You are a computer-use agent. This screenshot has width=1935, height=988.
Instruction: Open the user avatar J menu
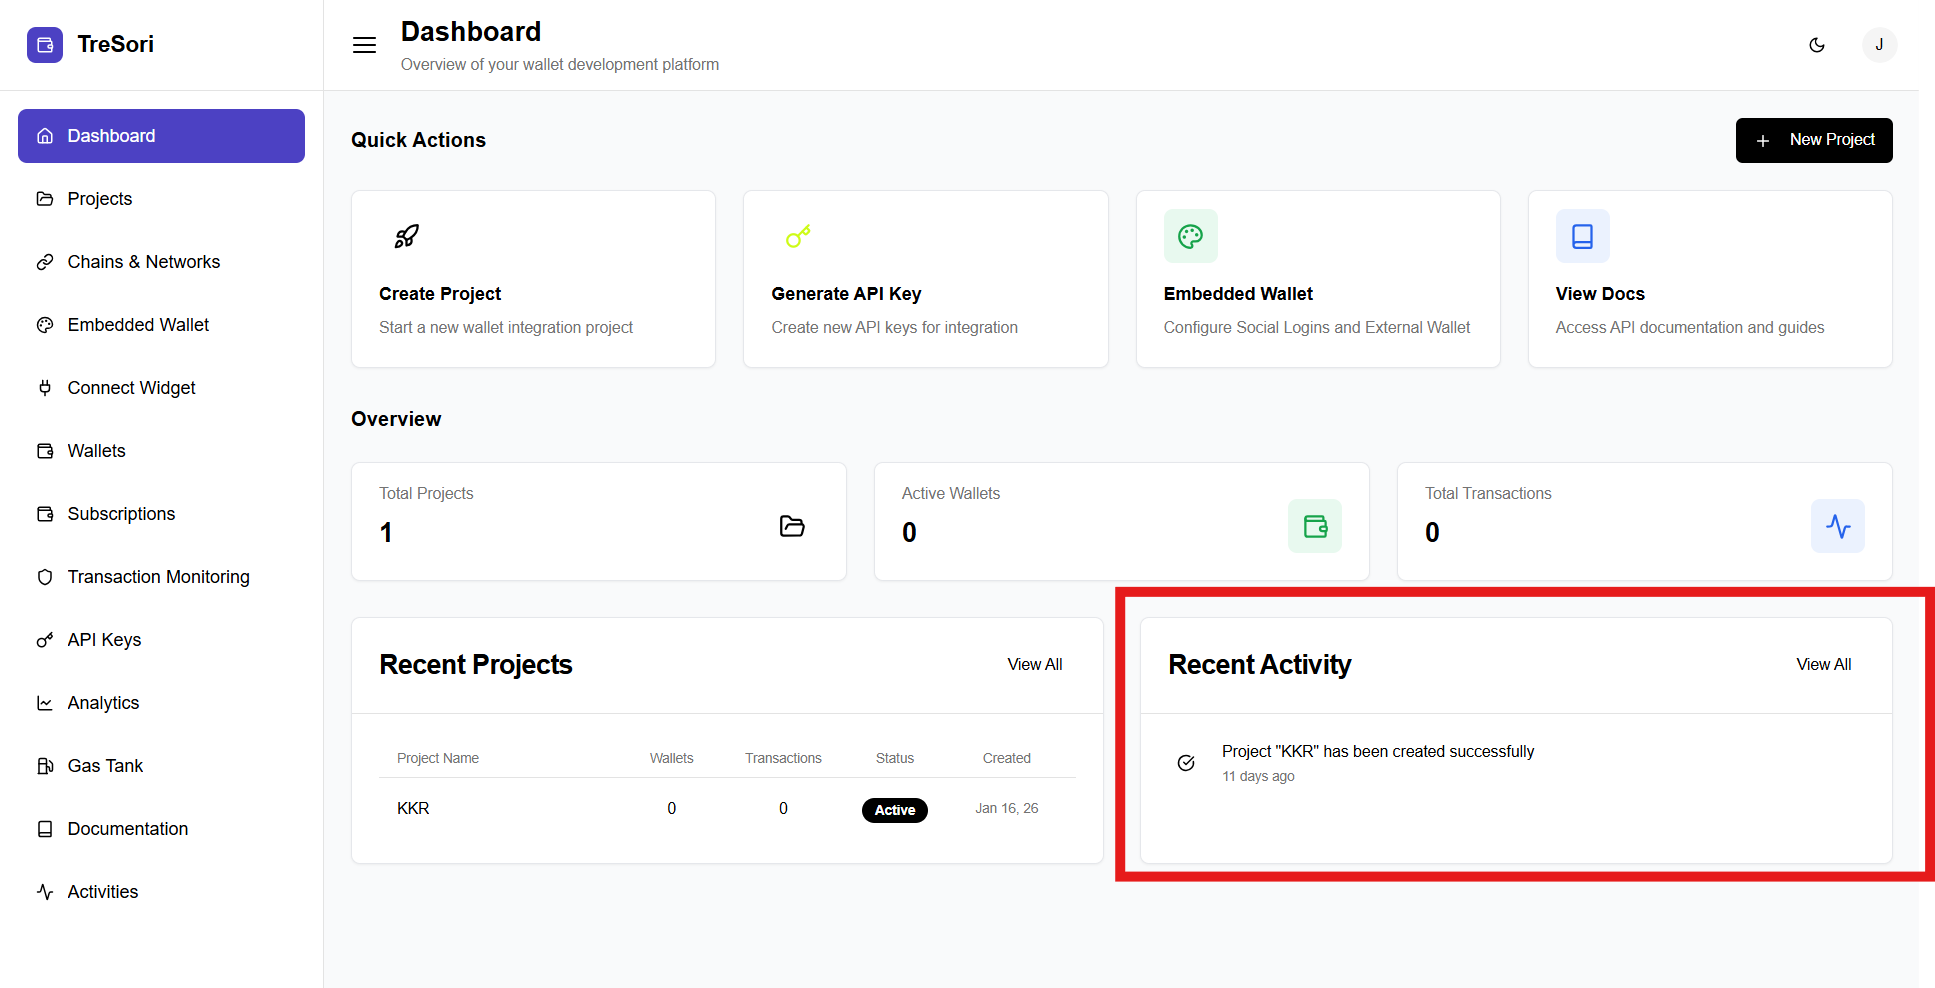point(1879,45)
